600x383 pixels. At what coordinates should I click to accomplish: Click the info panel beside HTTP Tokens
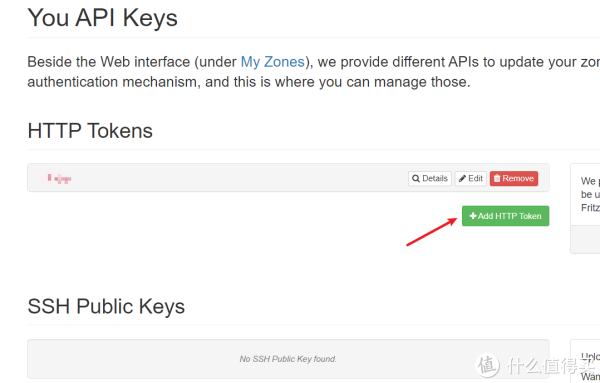(x=585, y=209)
